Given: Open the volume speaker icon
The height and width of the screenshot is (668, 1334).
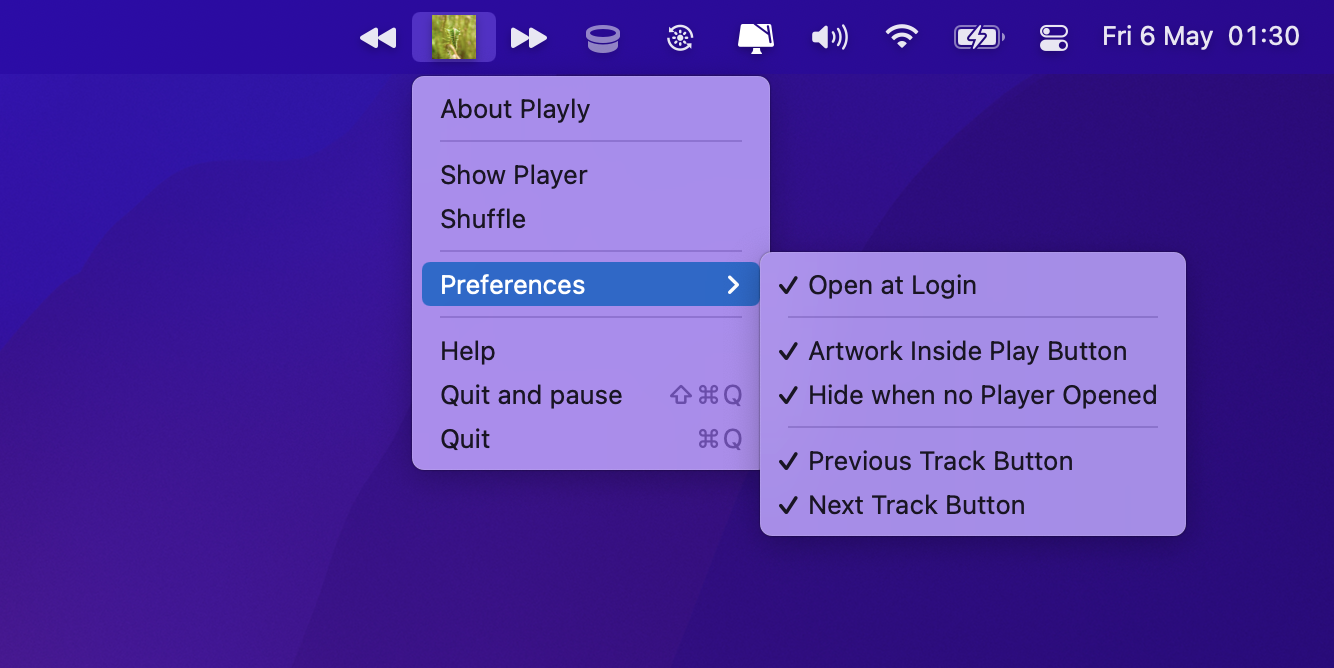Looking at the screenshot, I should click(x=829, y=38).
